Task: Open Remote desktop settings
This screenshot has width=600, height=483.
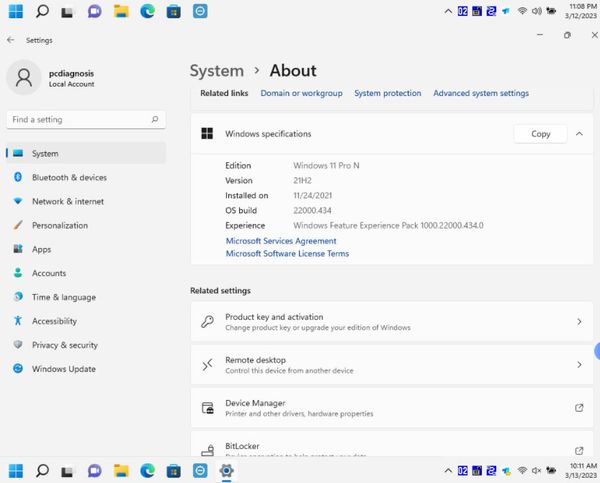Action: [392, 365]
